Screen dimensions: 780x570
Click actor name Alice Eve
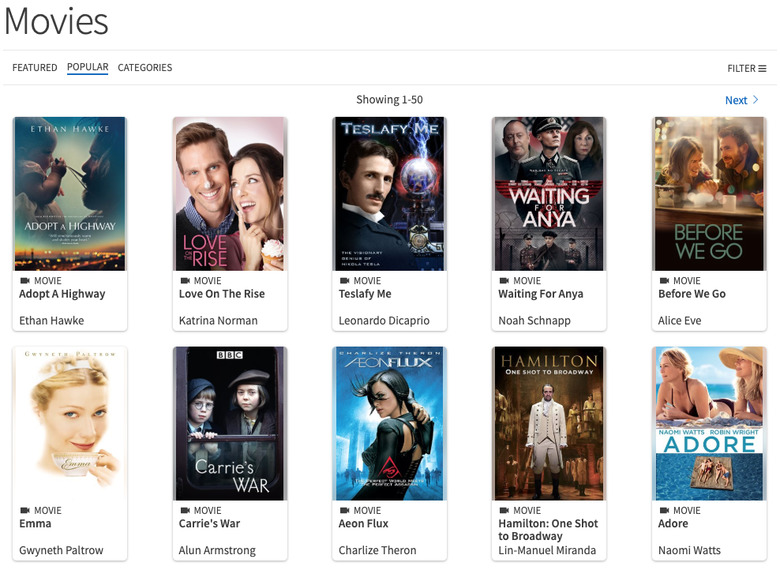tap(680, 321)
